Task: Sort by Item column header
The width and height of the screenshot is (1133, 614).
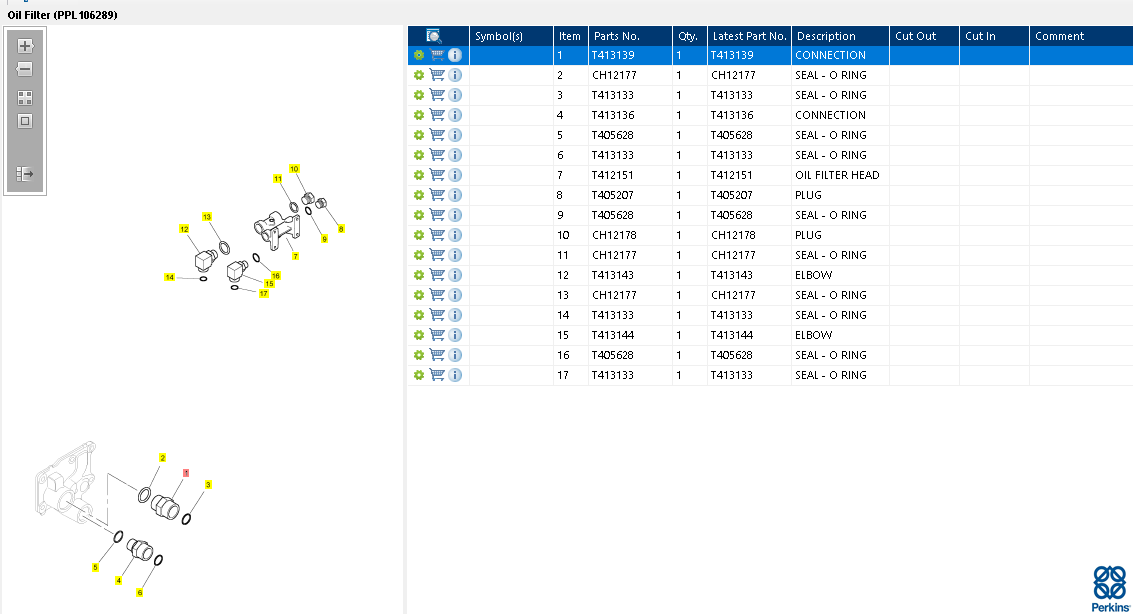Action: (x=571, y=36)
